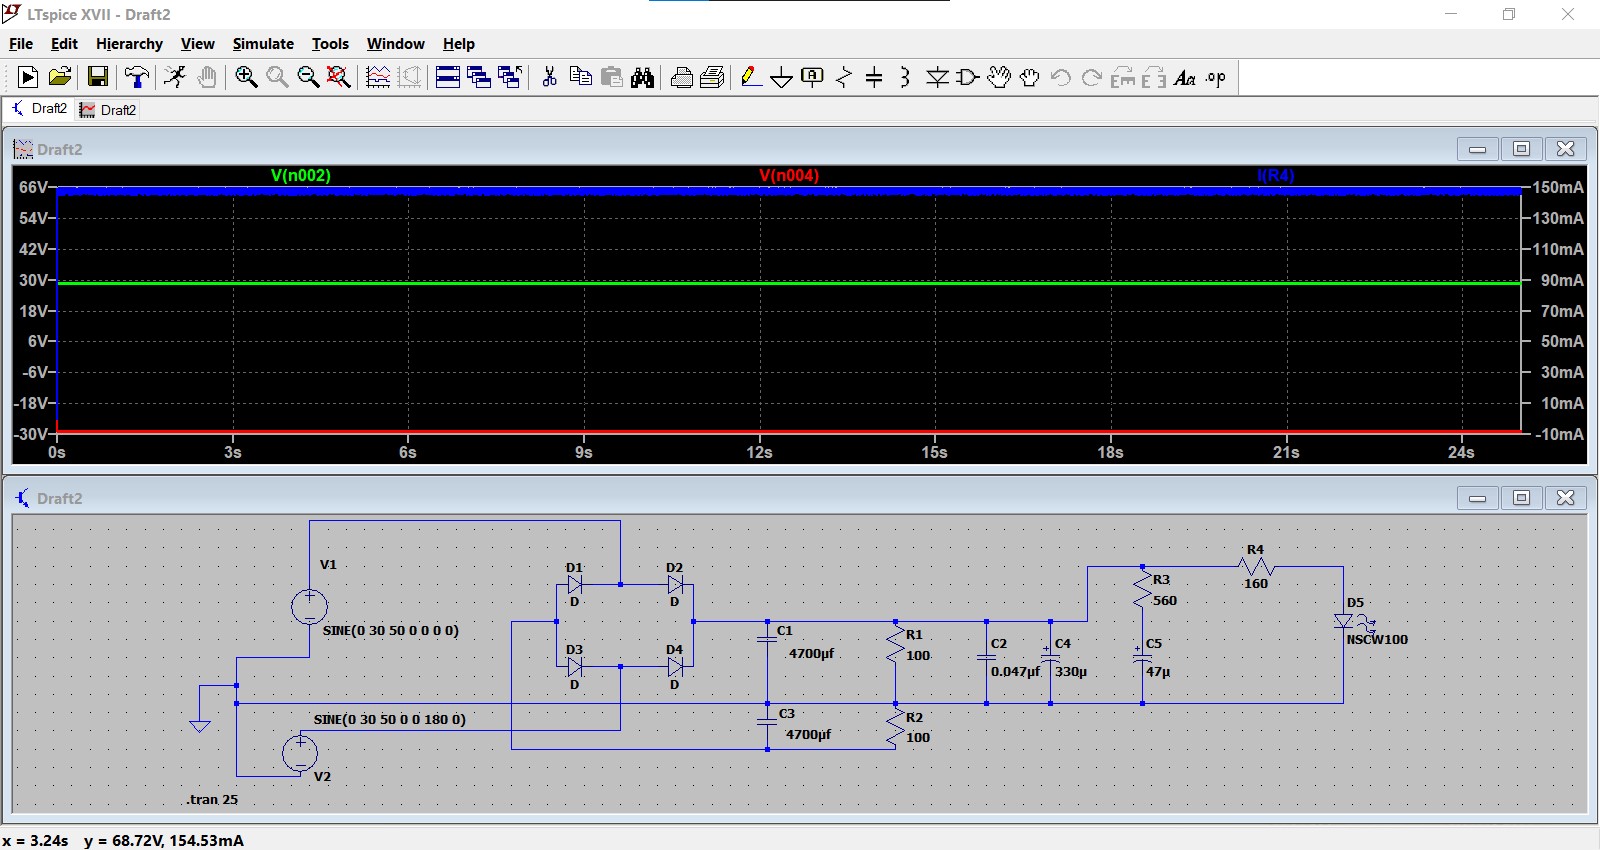1600x850 pixels.
Task: Open the Component gate icon
Action: pyautogui.click(x=968, y=77)
